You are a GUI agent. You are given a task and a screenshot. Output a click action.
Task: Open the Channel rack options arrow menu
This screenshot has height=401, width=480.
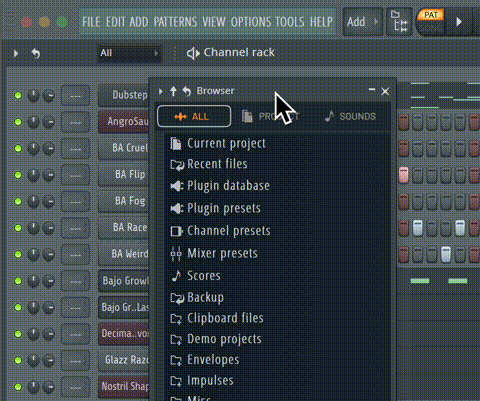pyautogui.click(x=16, y=53)
